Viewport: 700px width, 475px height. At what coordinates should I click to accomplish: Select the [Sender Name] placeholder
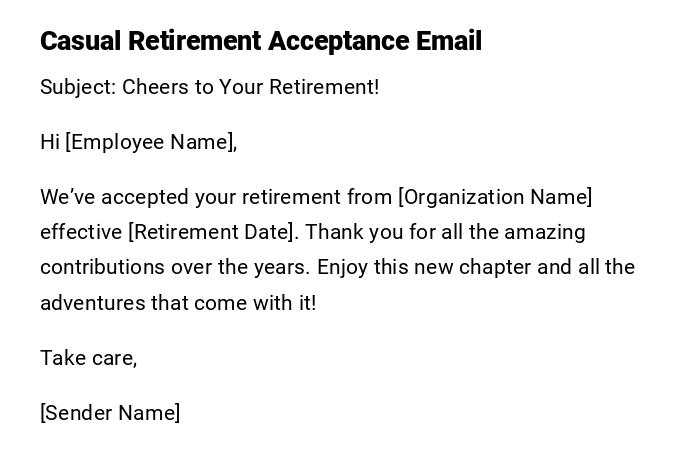[110, 413]
